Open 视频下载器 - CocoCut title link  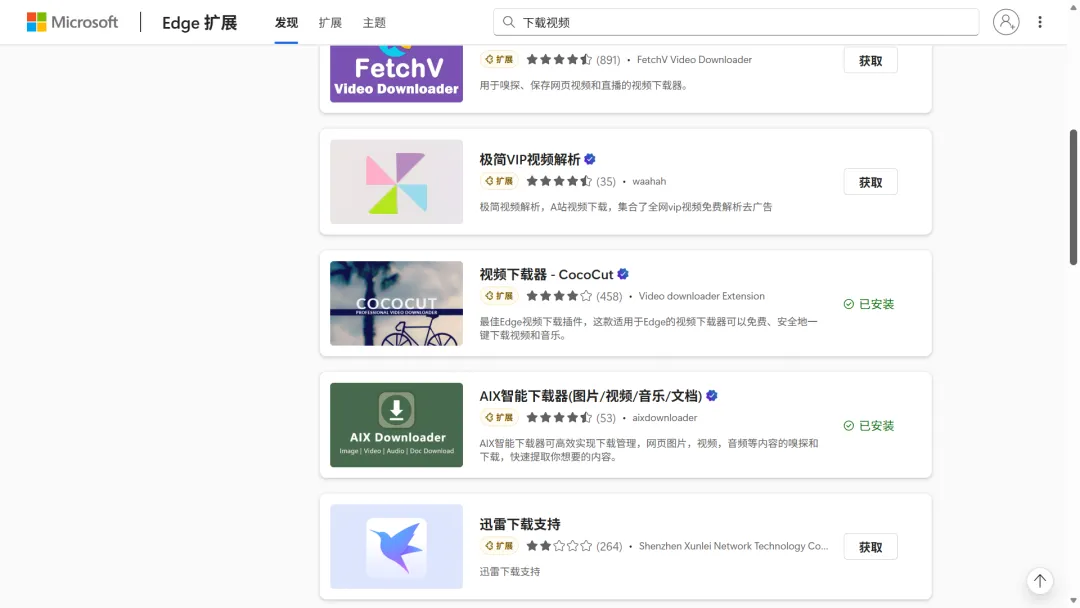(x=546, y=274)
